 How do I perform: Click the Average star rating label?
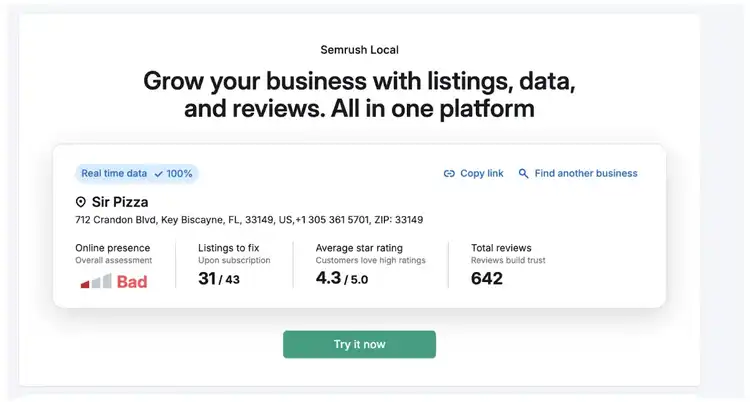point(359,248)
